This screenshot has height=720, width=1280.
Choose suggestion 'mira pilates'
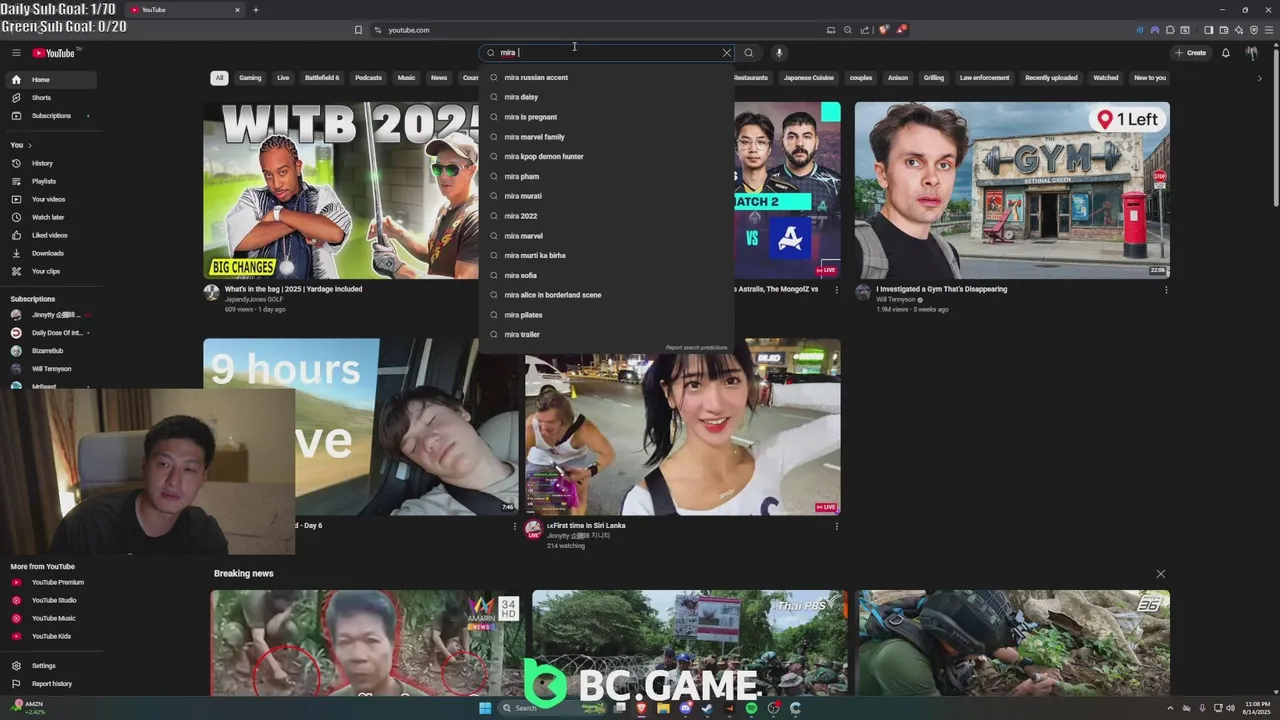(606, 315)
